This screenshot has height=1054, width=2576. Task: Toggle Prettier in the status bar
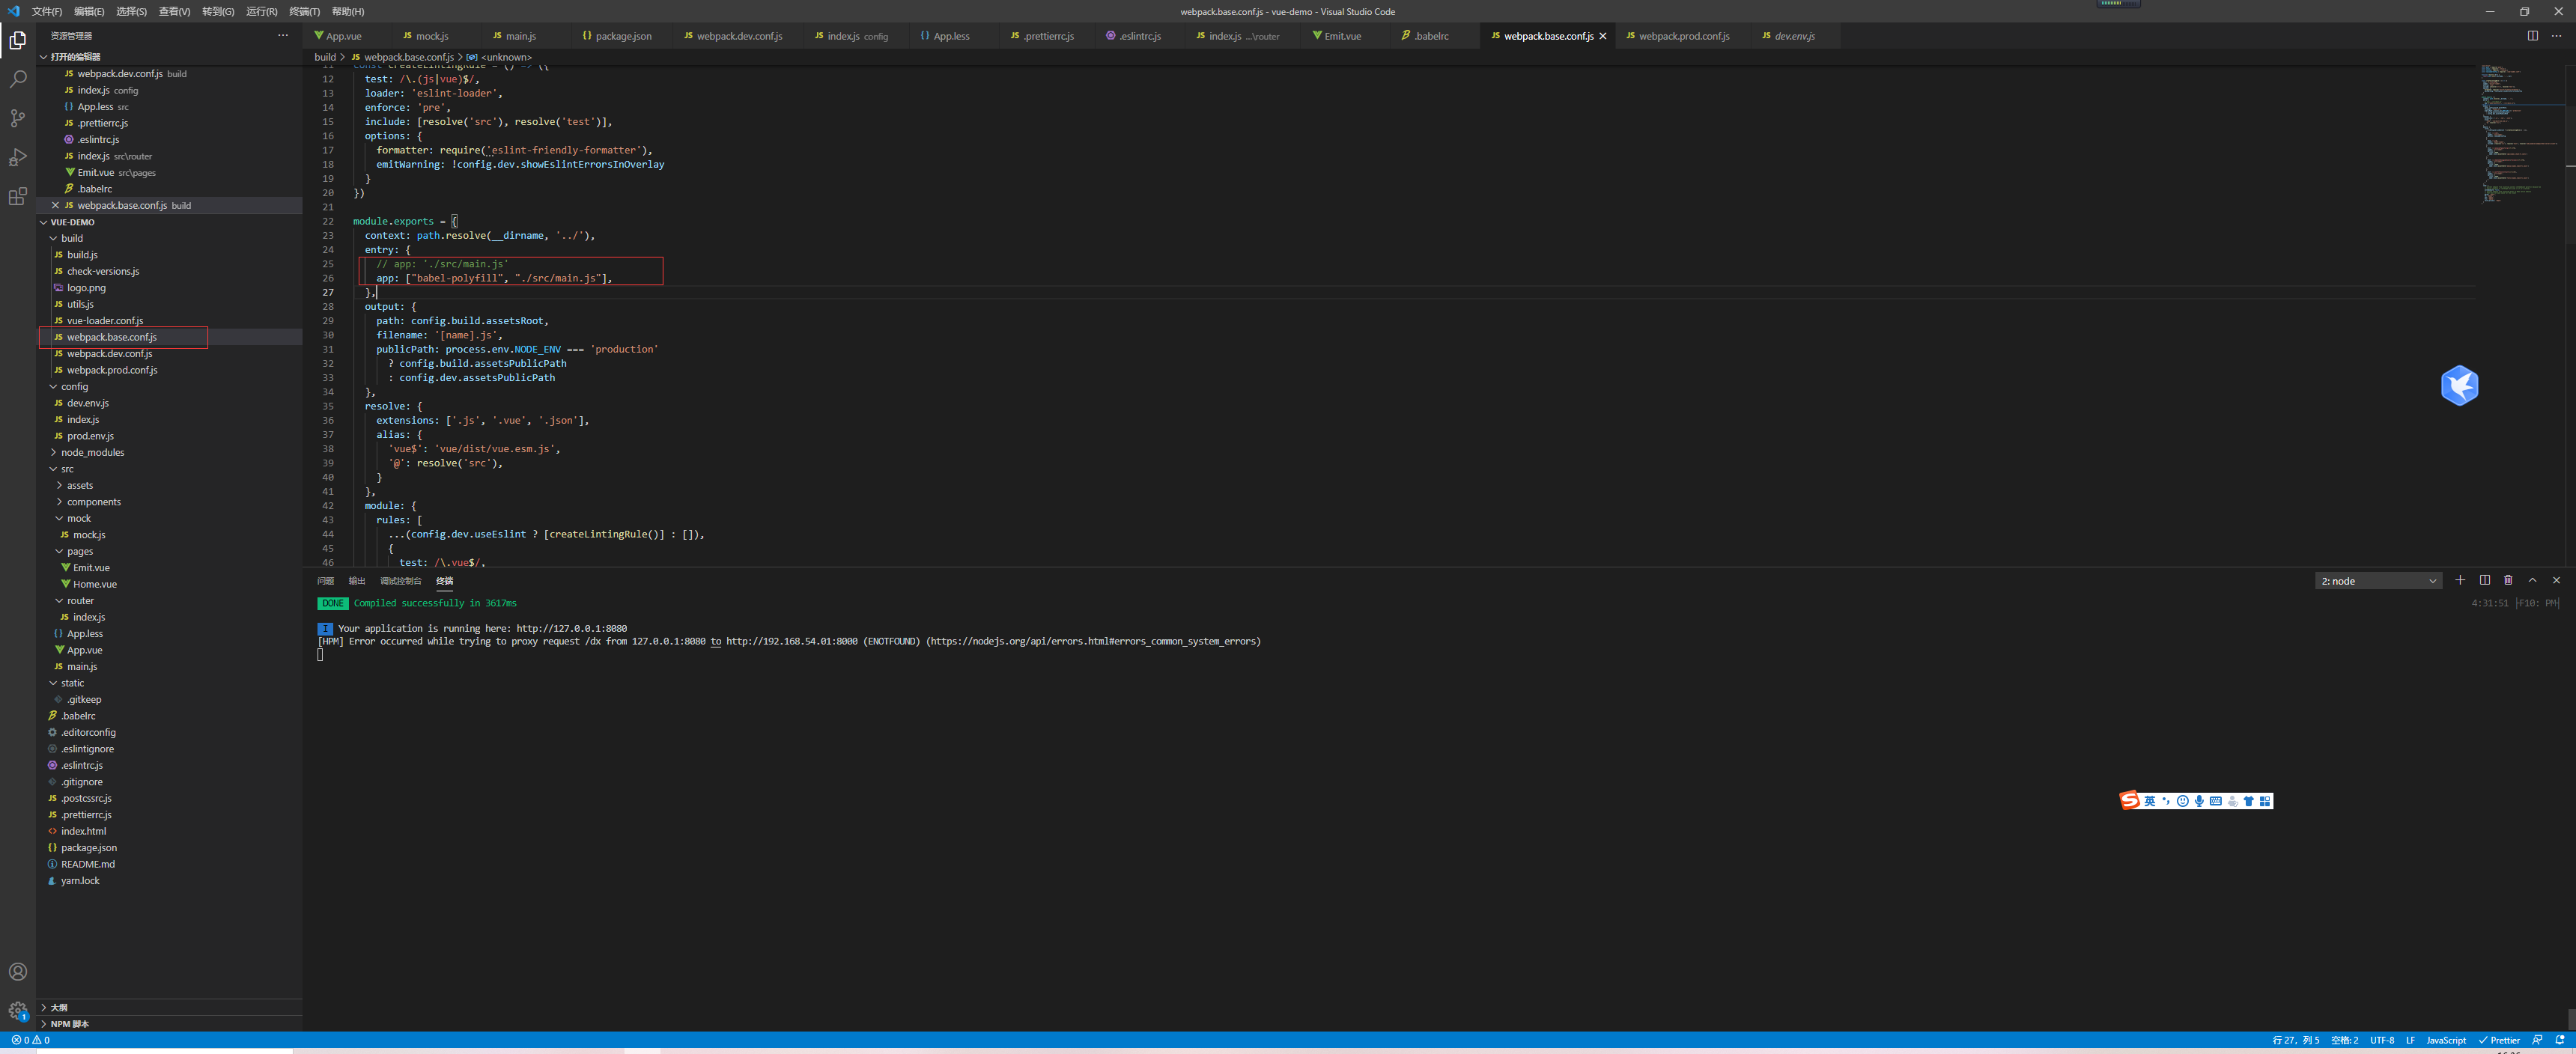2498,1040
